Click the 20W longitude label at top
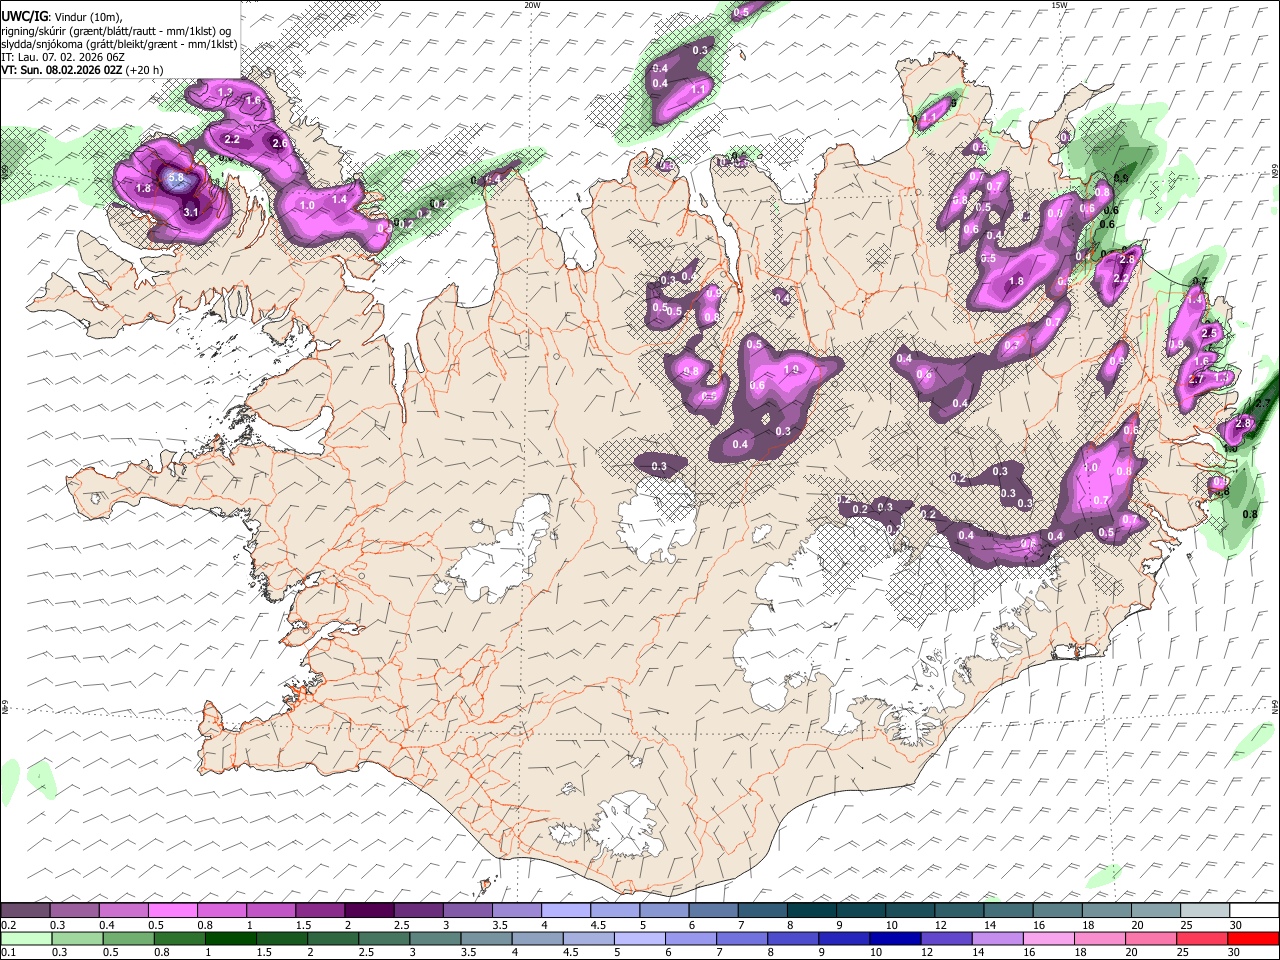1280x960 pixels. (532, 5)
